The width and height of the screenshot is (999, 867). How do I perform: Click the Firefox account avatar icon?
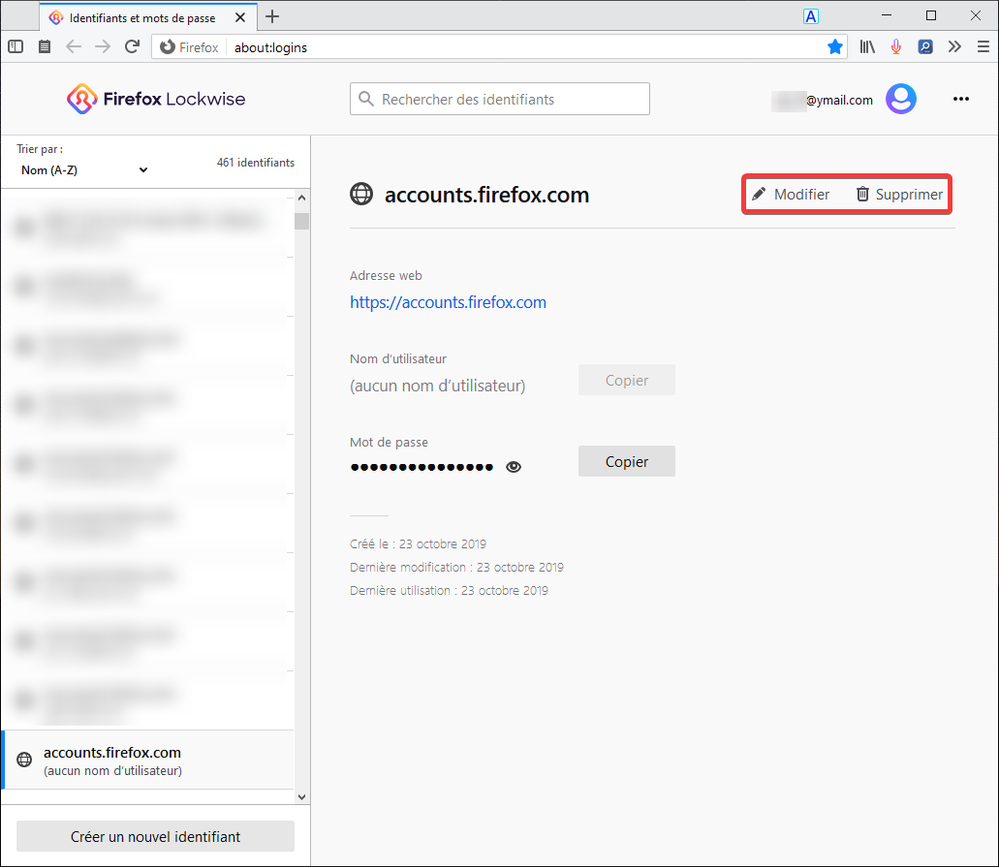901,99
